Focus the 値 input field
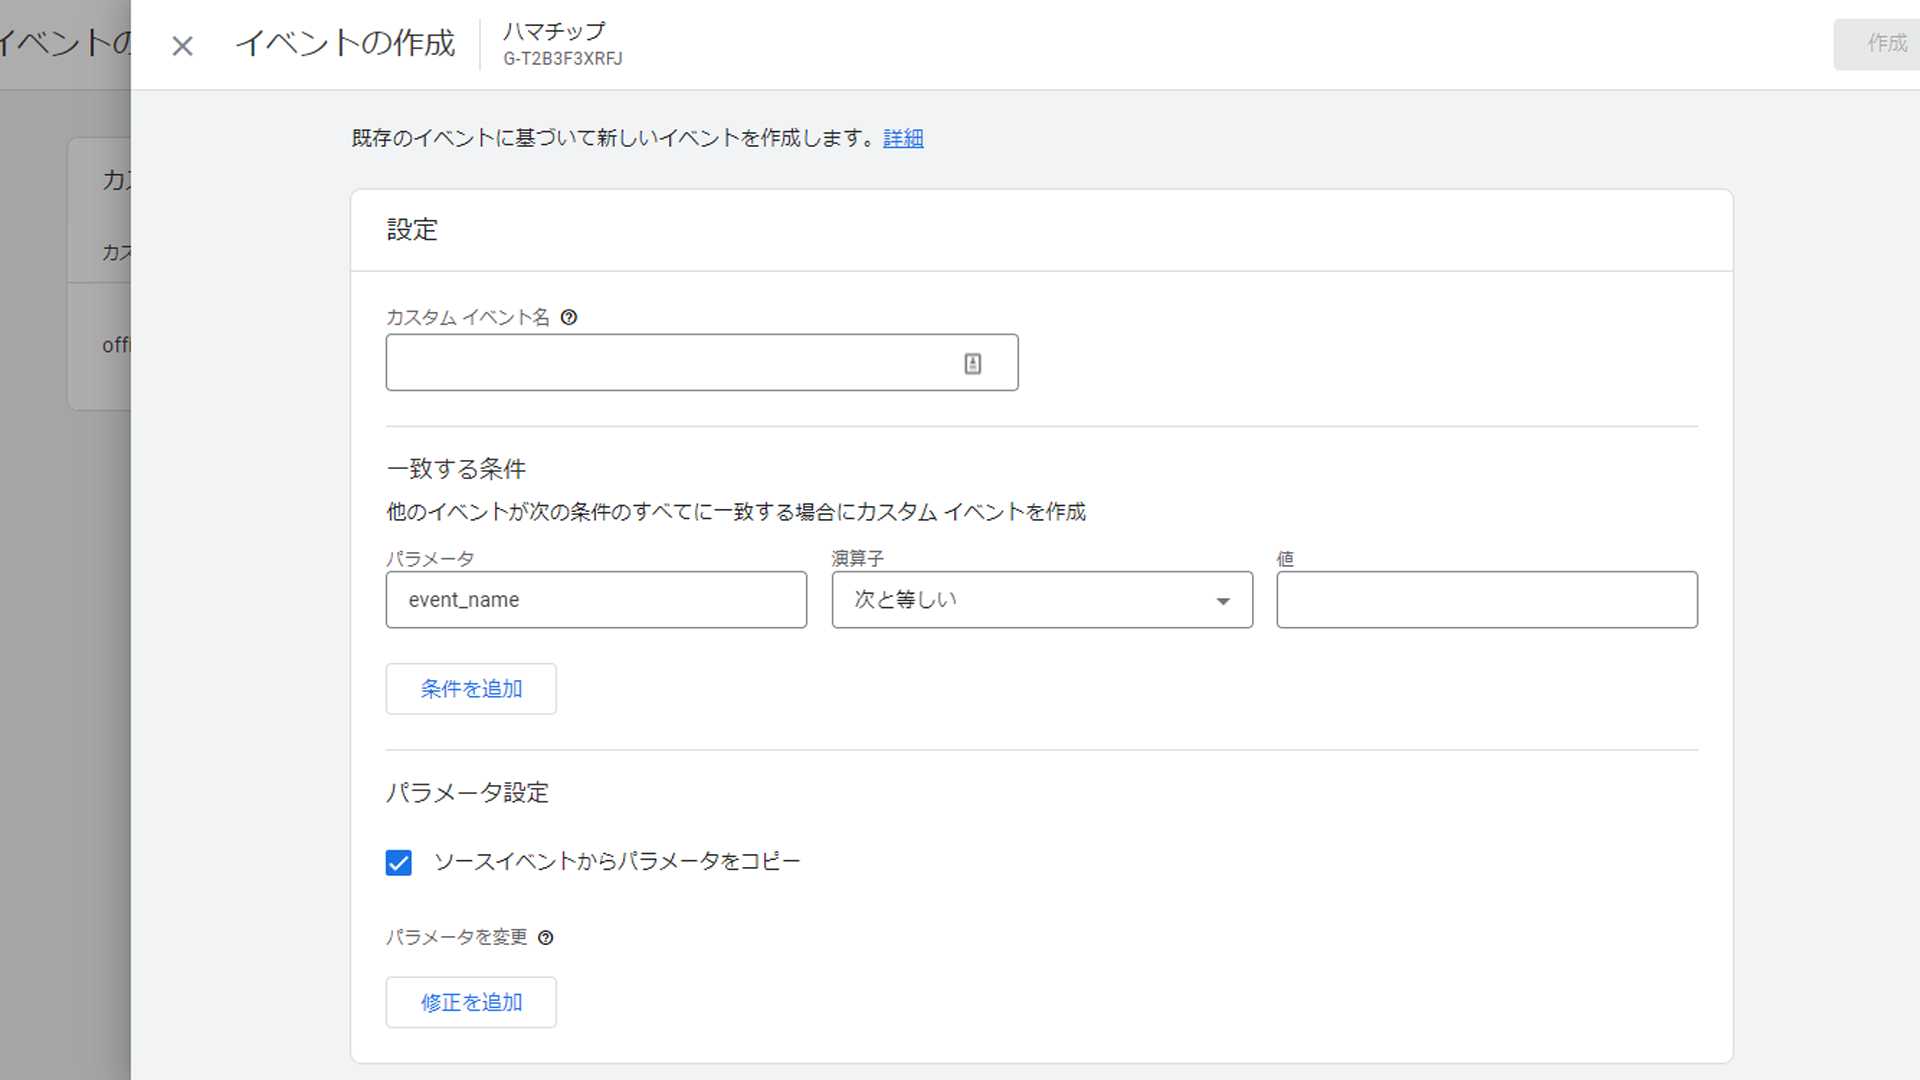This screenshot has height=1080, width=1920. (x=1487, y=600)
